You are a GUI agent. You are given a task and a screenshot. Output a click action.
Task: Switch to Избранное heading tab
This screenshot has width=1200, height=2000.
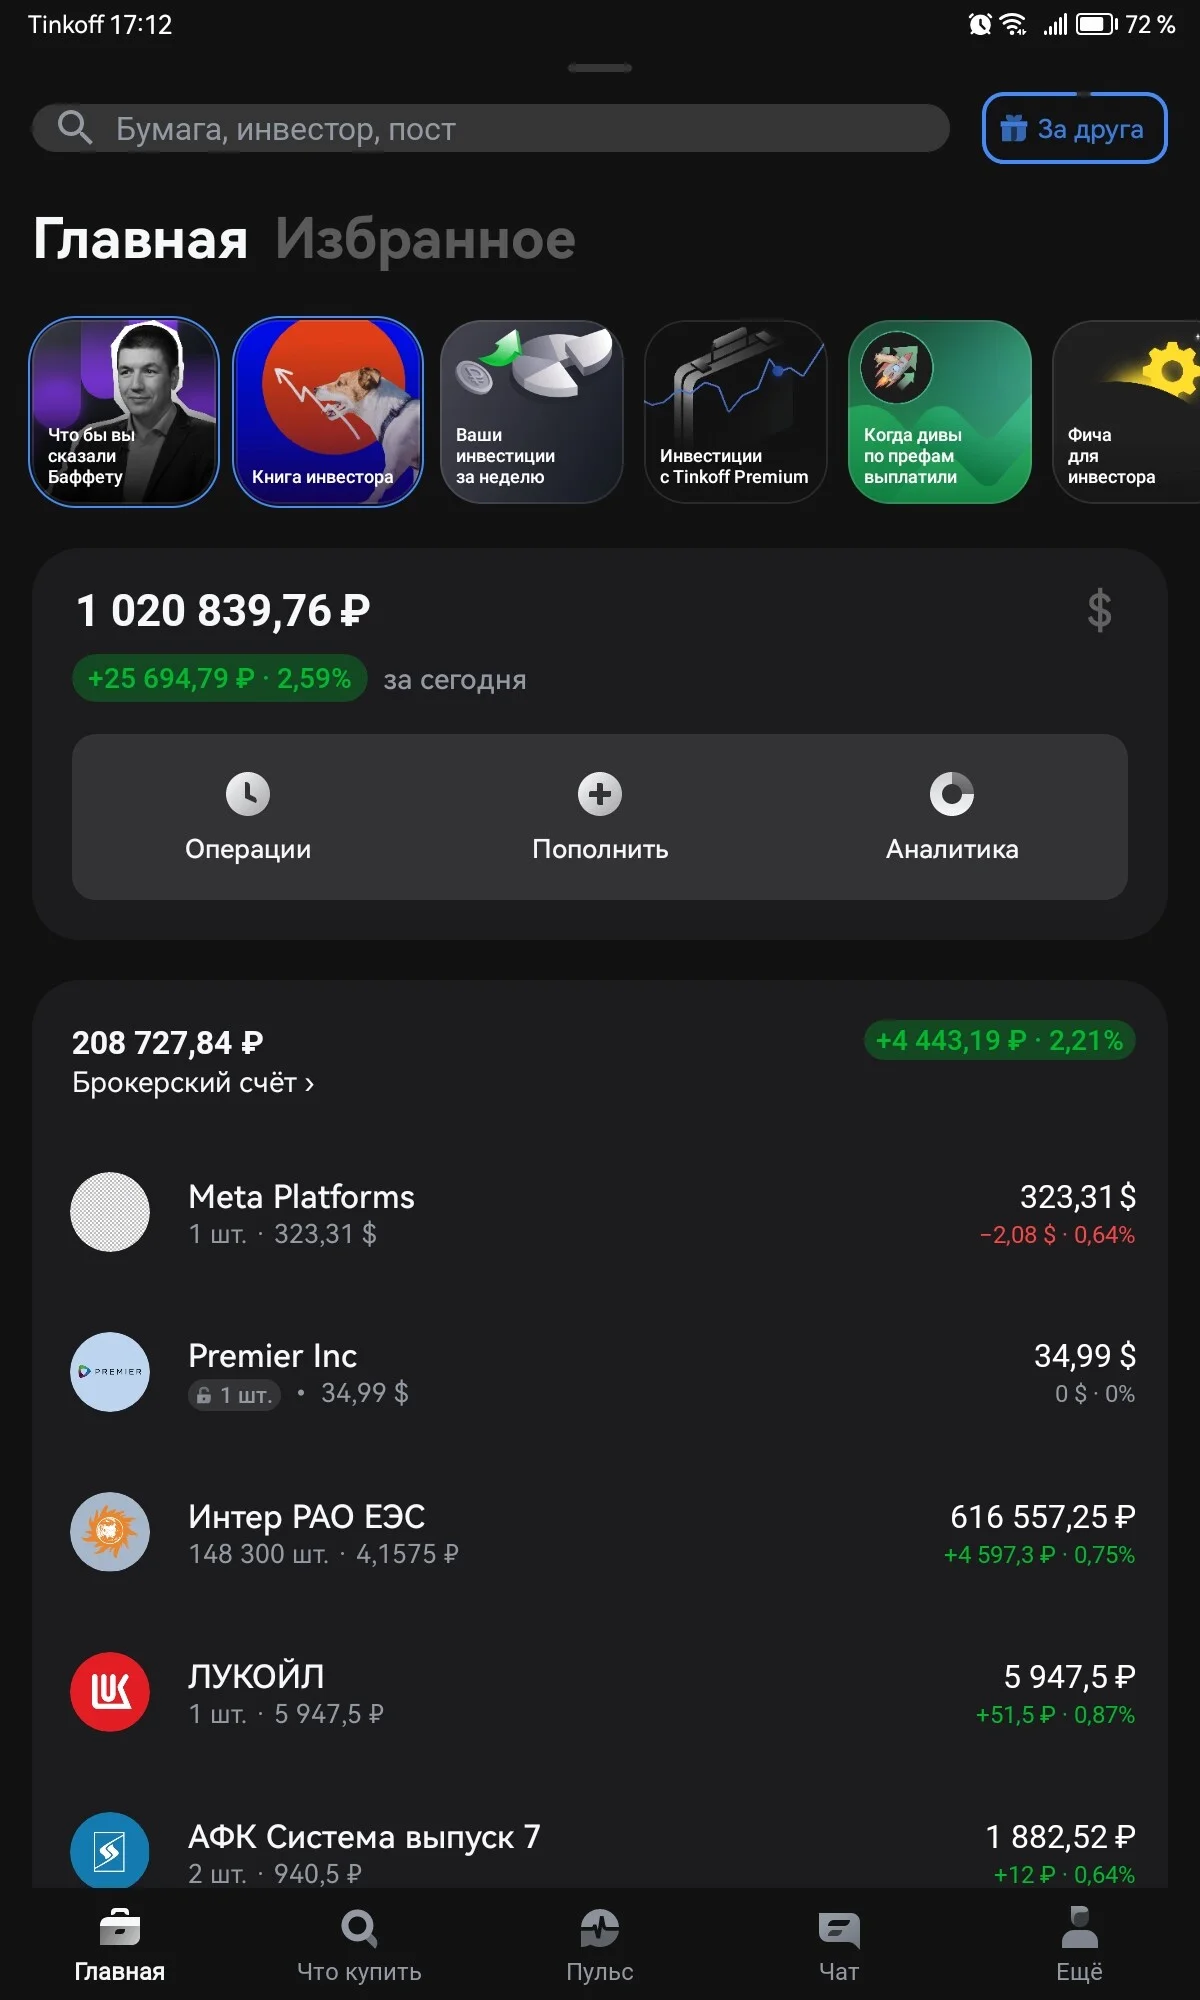pos(425,239)
